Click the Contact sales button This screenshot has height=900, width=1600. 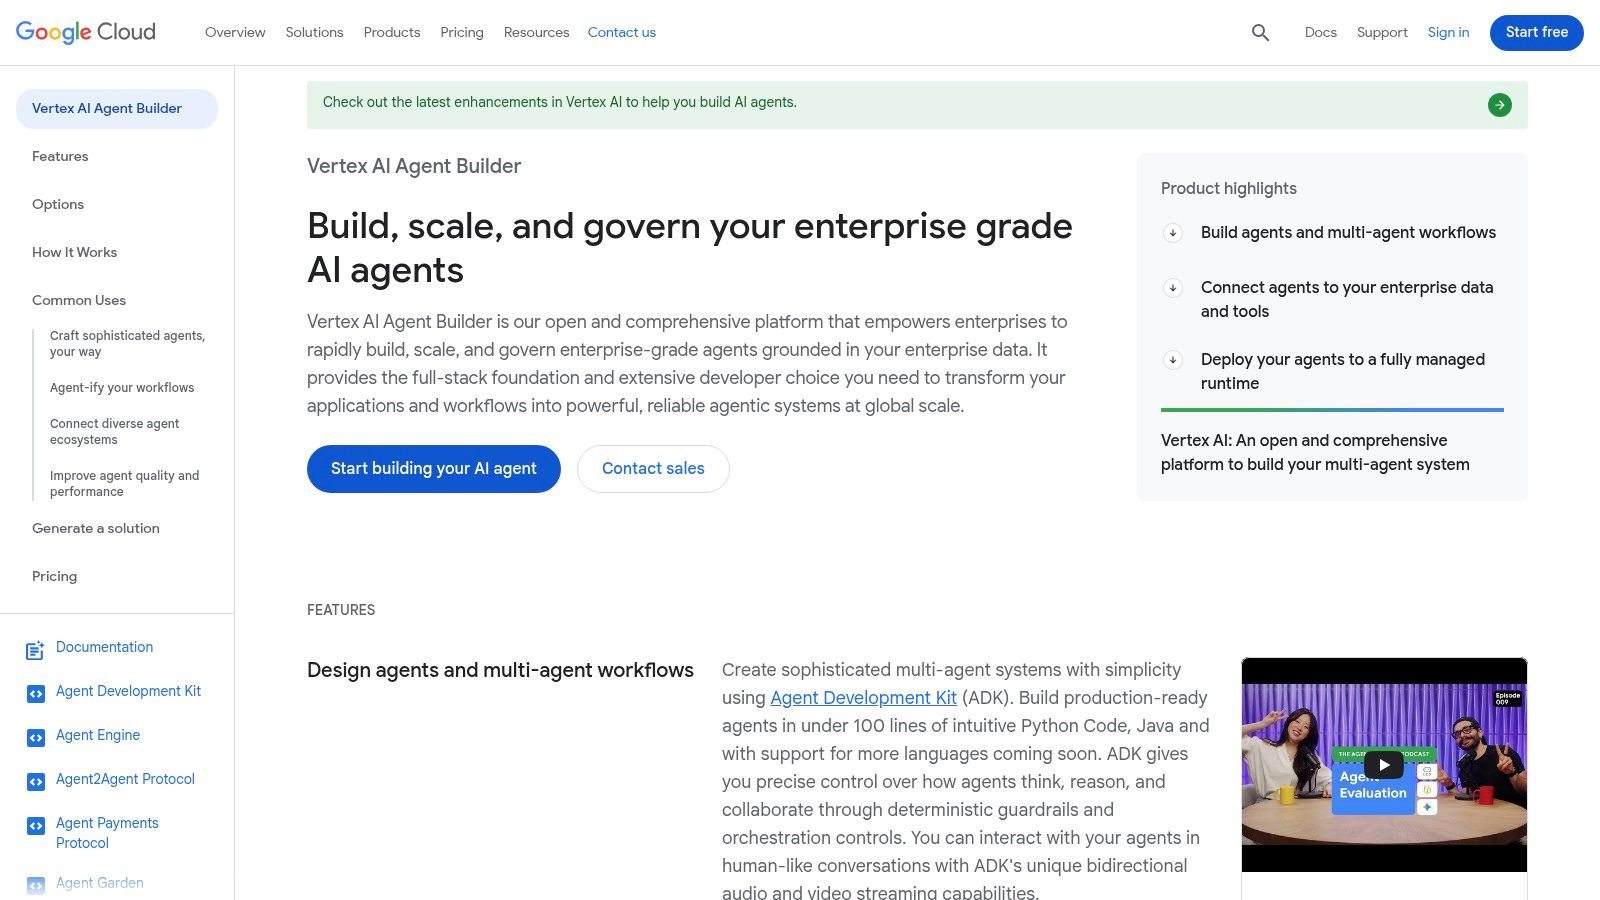tap(652, 468)
